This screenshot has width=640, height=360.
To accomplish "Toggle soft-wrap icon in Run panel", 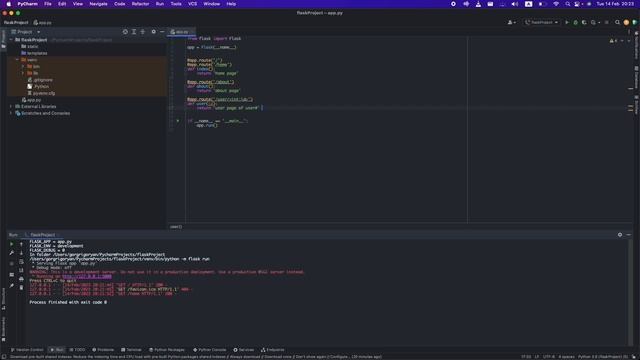I will click(x=21, y=262).
